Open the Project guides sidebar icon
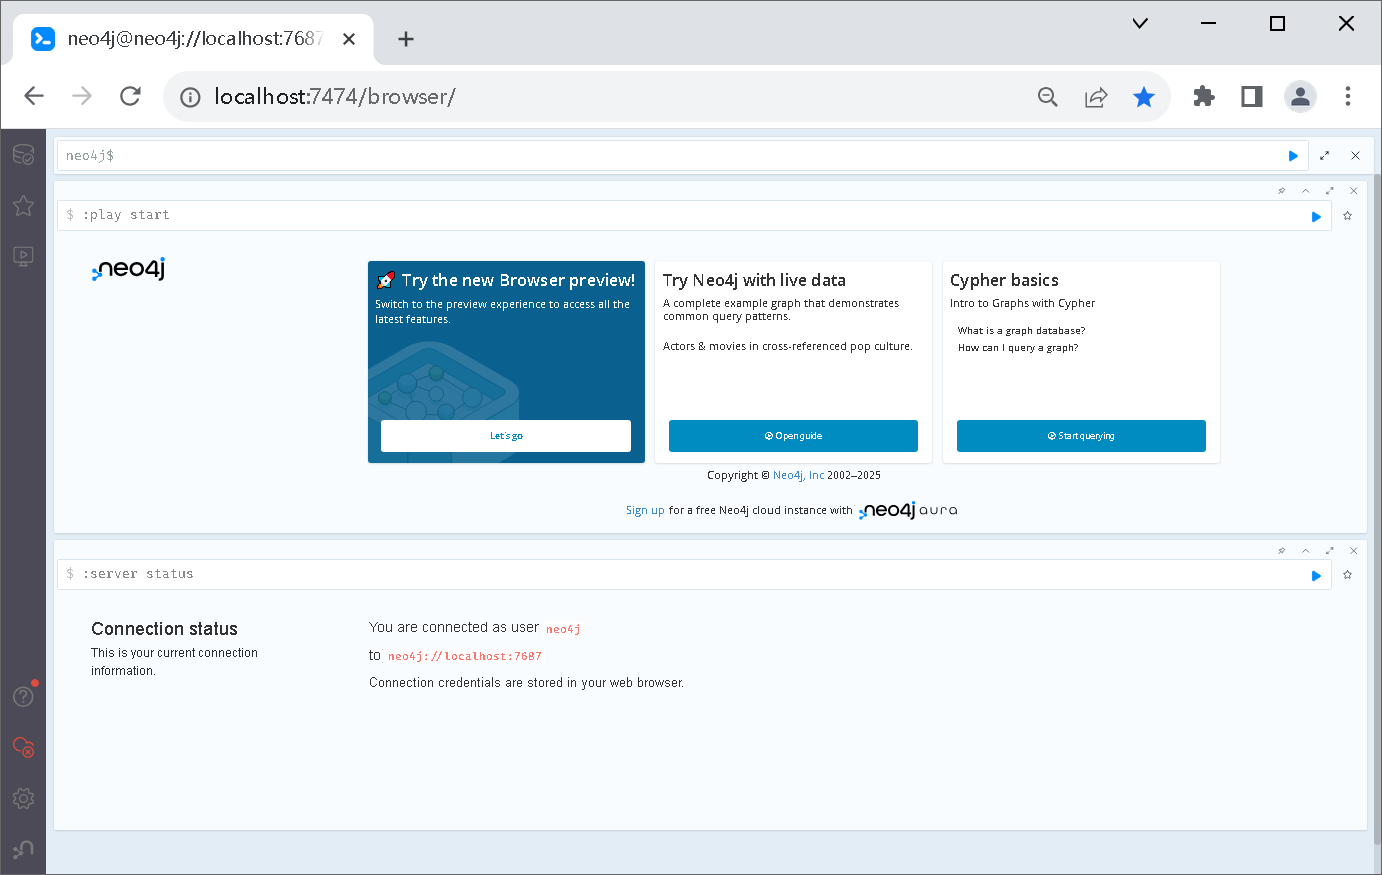The width and height of the screenshot is (1382, 875). coord(23,256)
